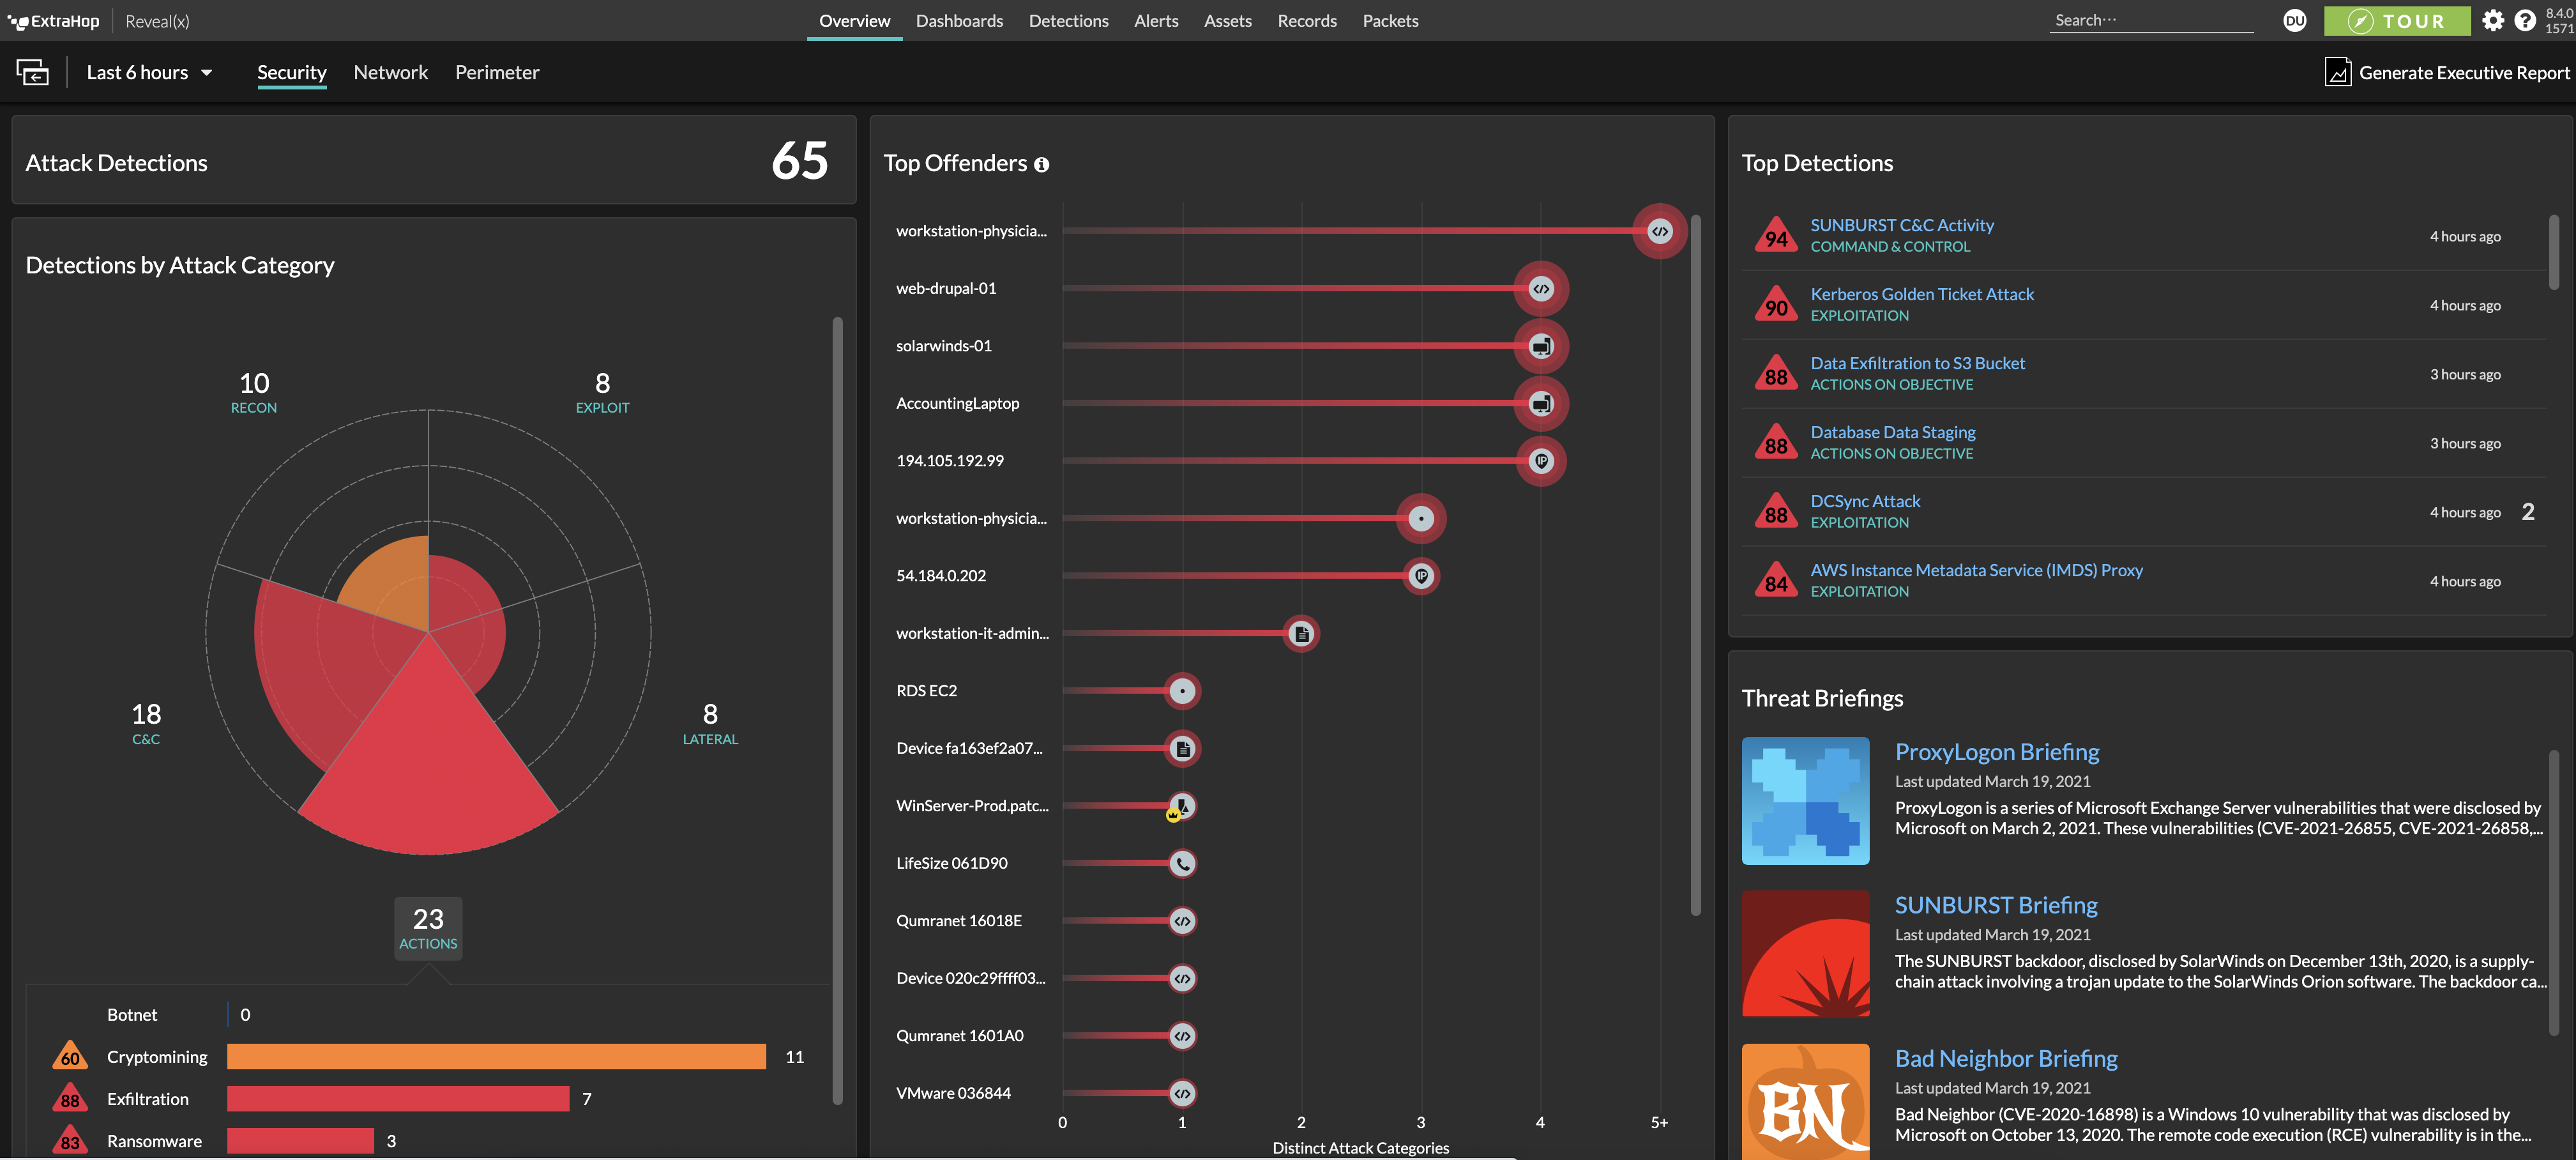Click the 54.184.0.202 IP marker icon
The width and height of the screenshot is (2576, 1160).
(1421, 576)
